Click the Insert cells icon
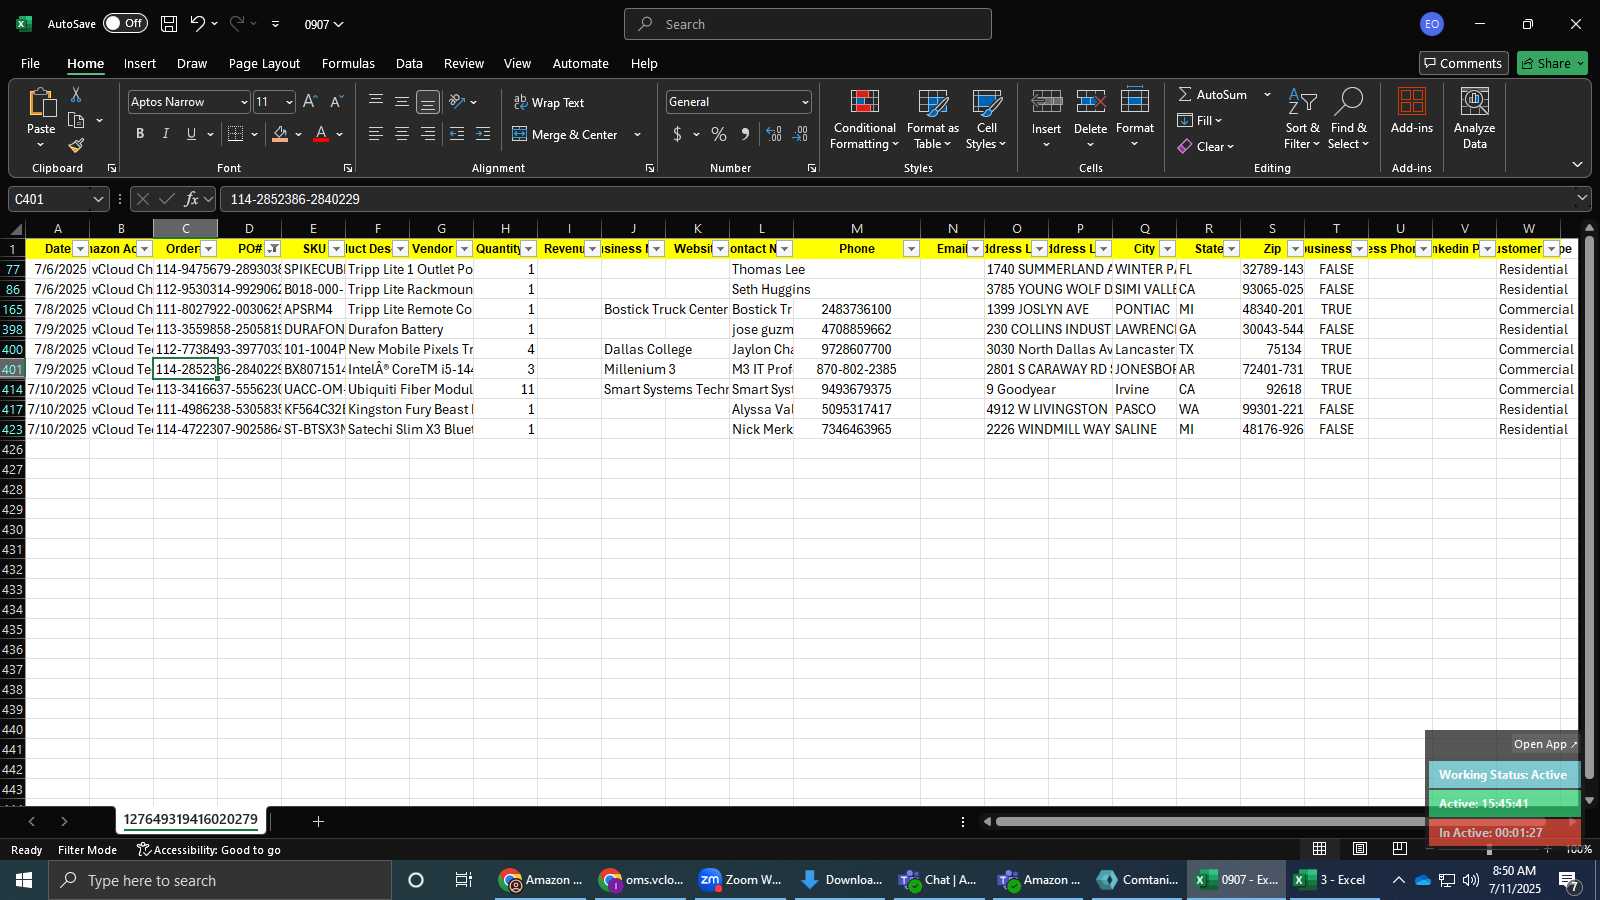1600x900 pixels. pos(1047,101)
